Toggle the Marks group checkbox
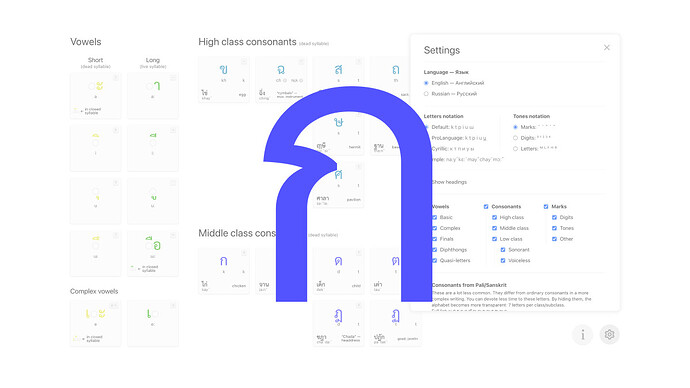690x388 pixels. [x=546, y=207]
